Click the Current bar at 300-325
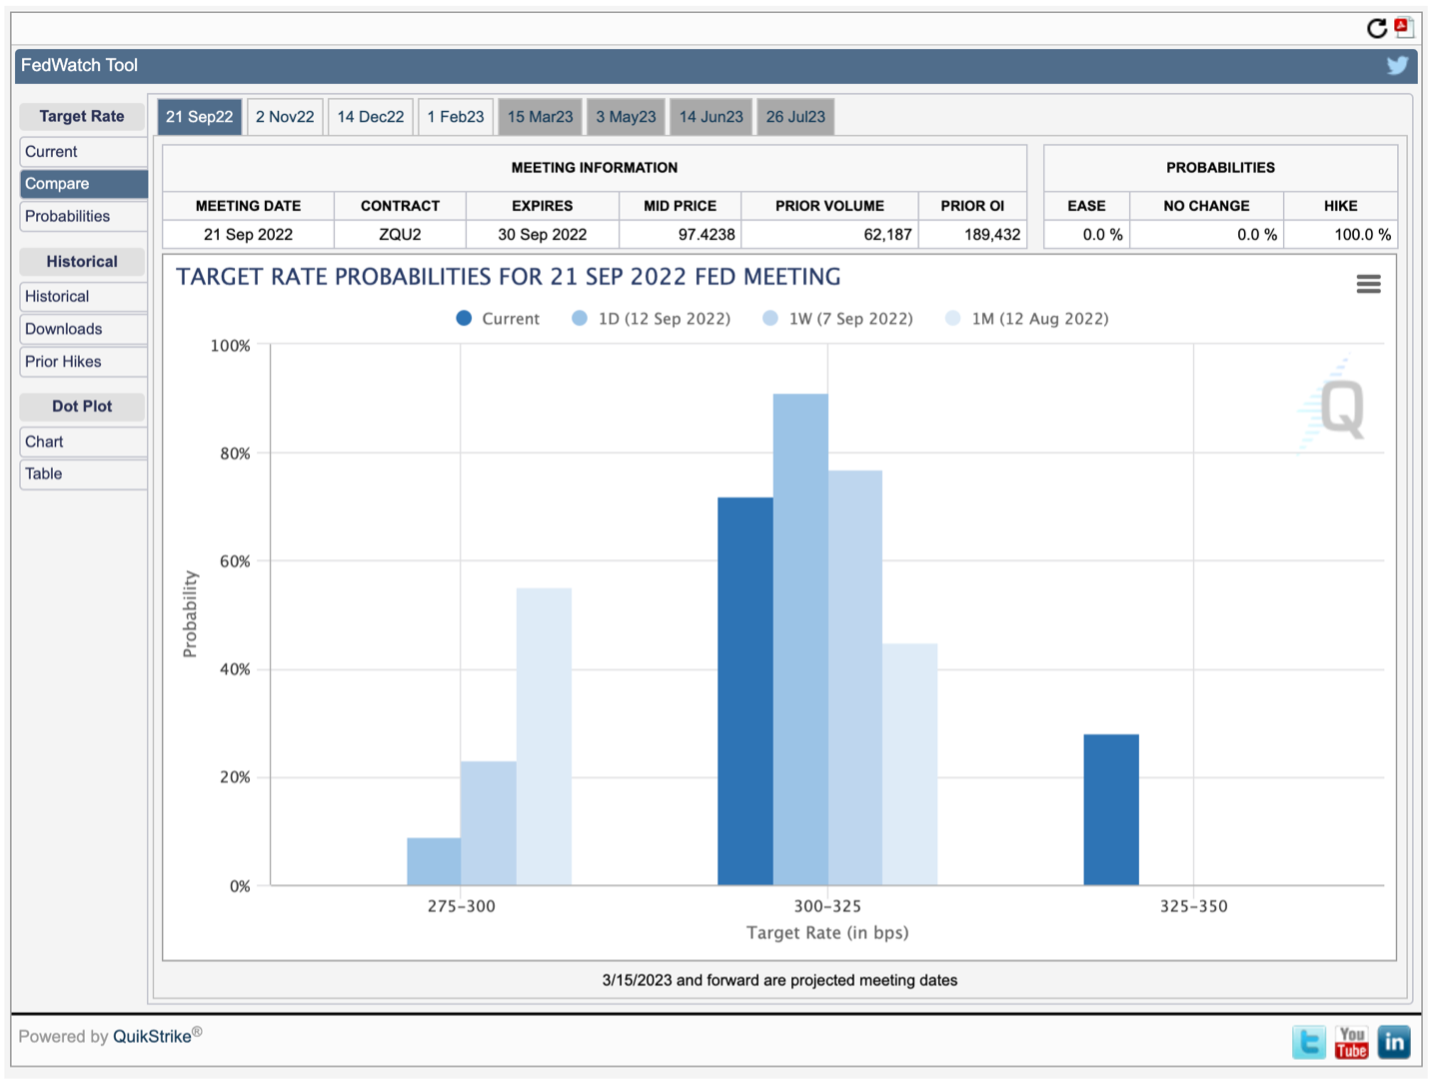The image size is (1430, 1081). pyautogui.click(x=745, y=691)
